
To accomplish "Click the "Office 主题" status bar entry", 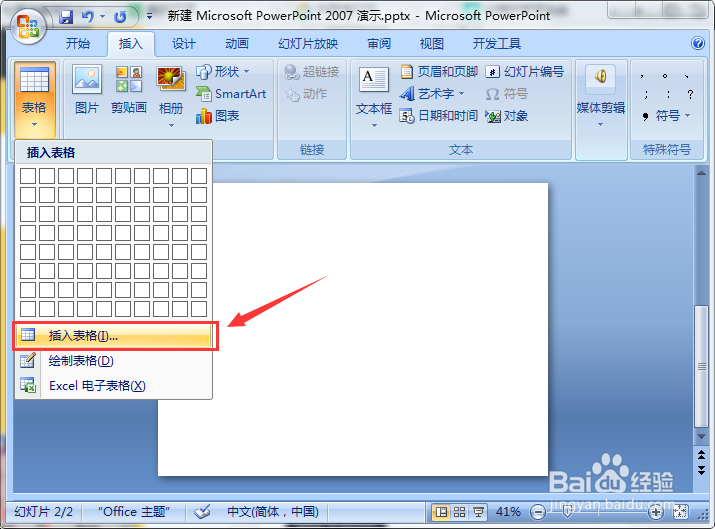I will click(134, 512).
